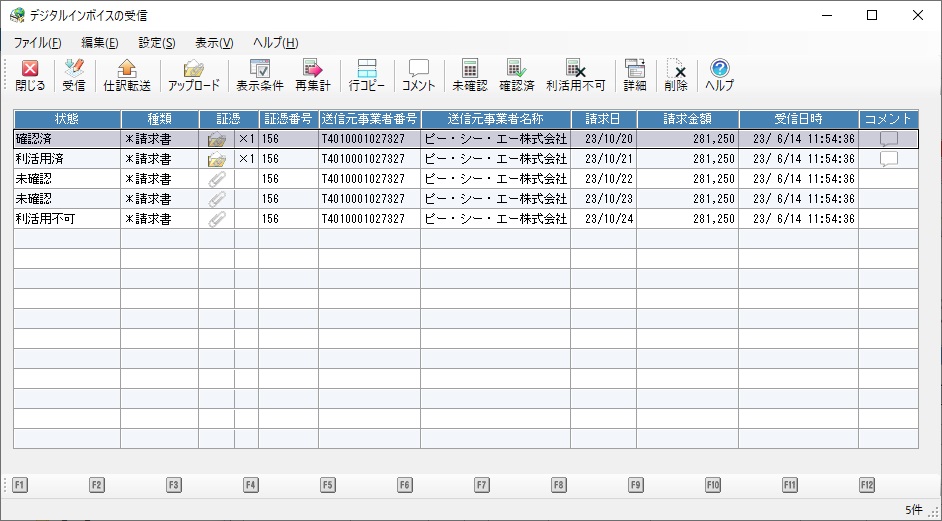Click paperclip icon in 23/10/23 row
The width and height of the screenshot is (942, 521).
(216, 199)
